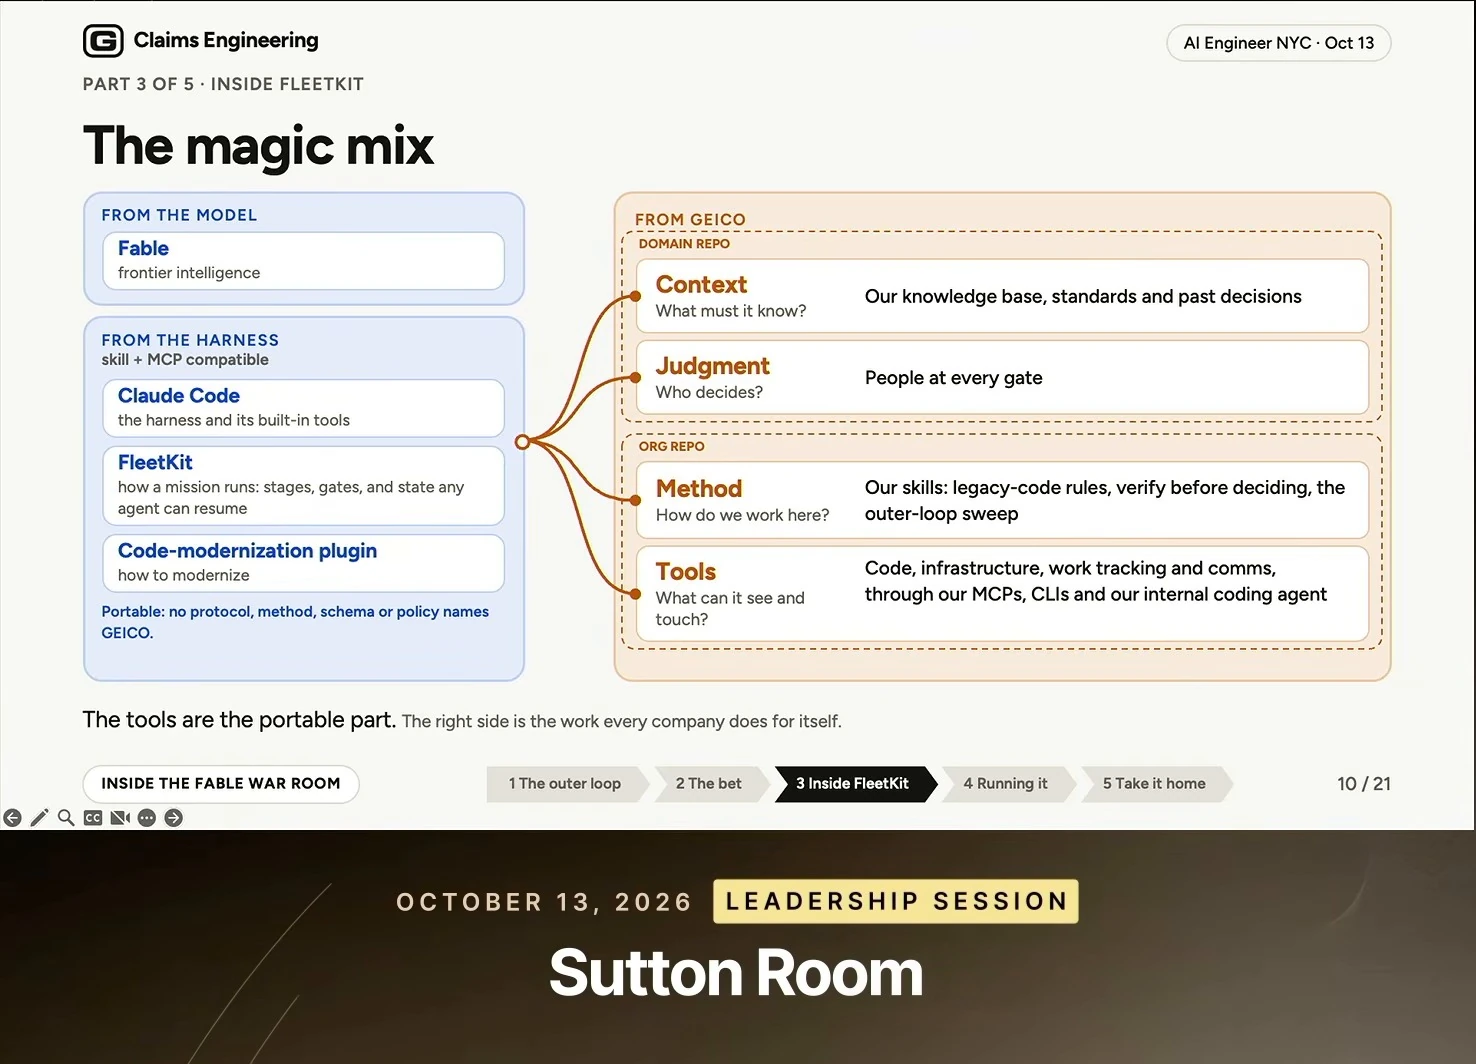The height and width of the screenshot is (1064, 1476).
Task: Select the '5 Take it home' section tab
Action: [x=1155, y=784]
